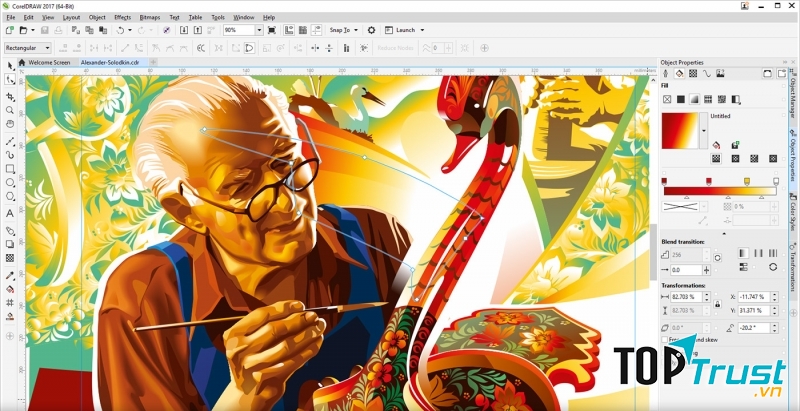Open the Object menu
Image resolution: width=800 pixels, height=411 pixels.
click(x=97, y=17)
